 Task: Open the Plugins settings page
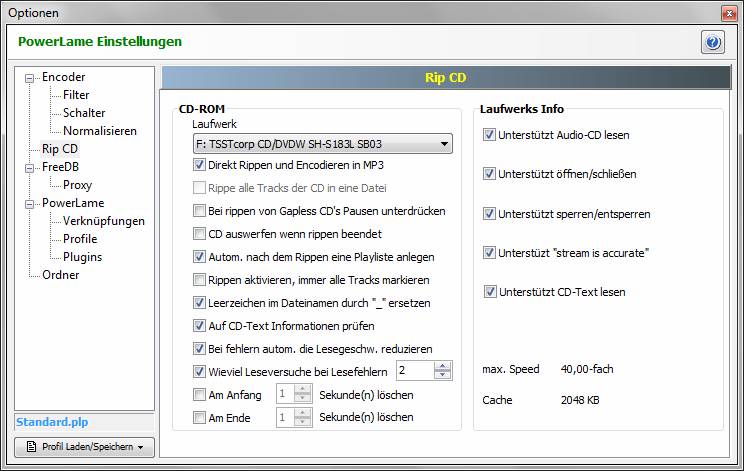tap(82, 257)
